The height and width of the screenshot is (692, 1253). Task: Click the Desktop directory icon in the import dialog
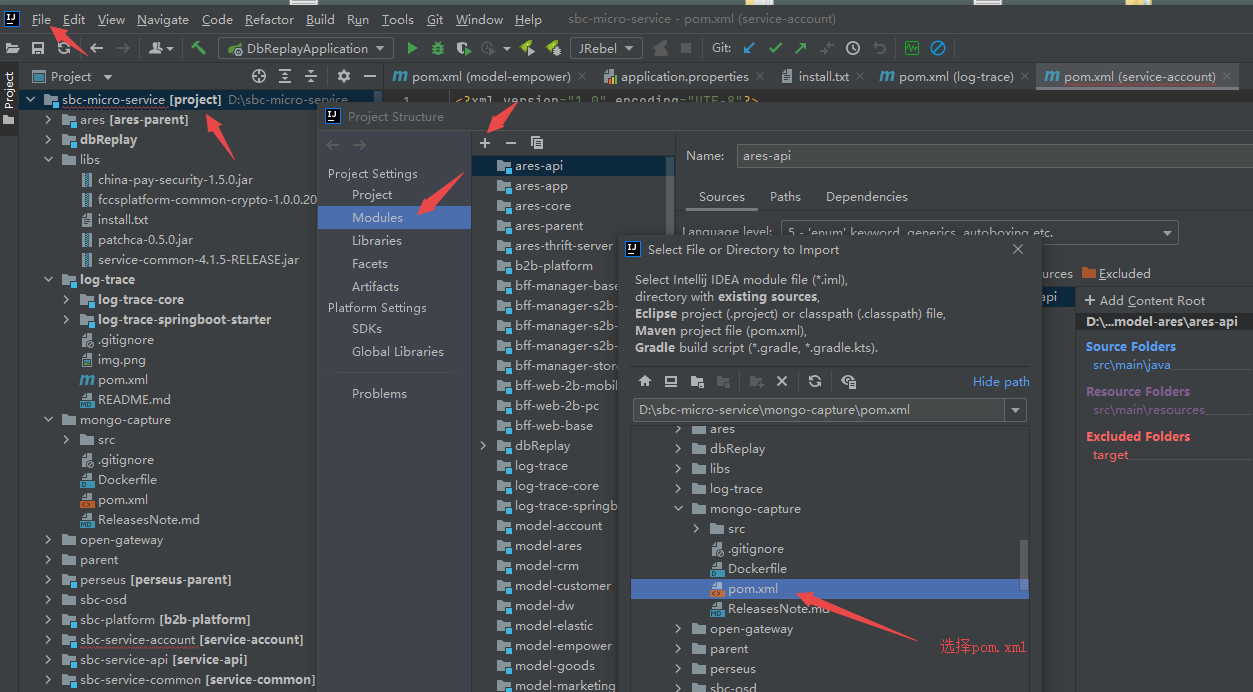[x=671, y=381]
